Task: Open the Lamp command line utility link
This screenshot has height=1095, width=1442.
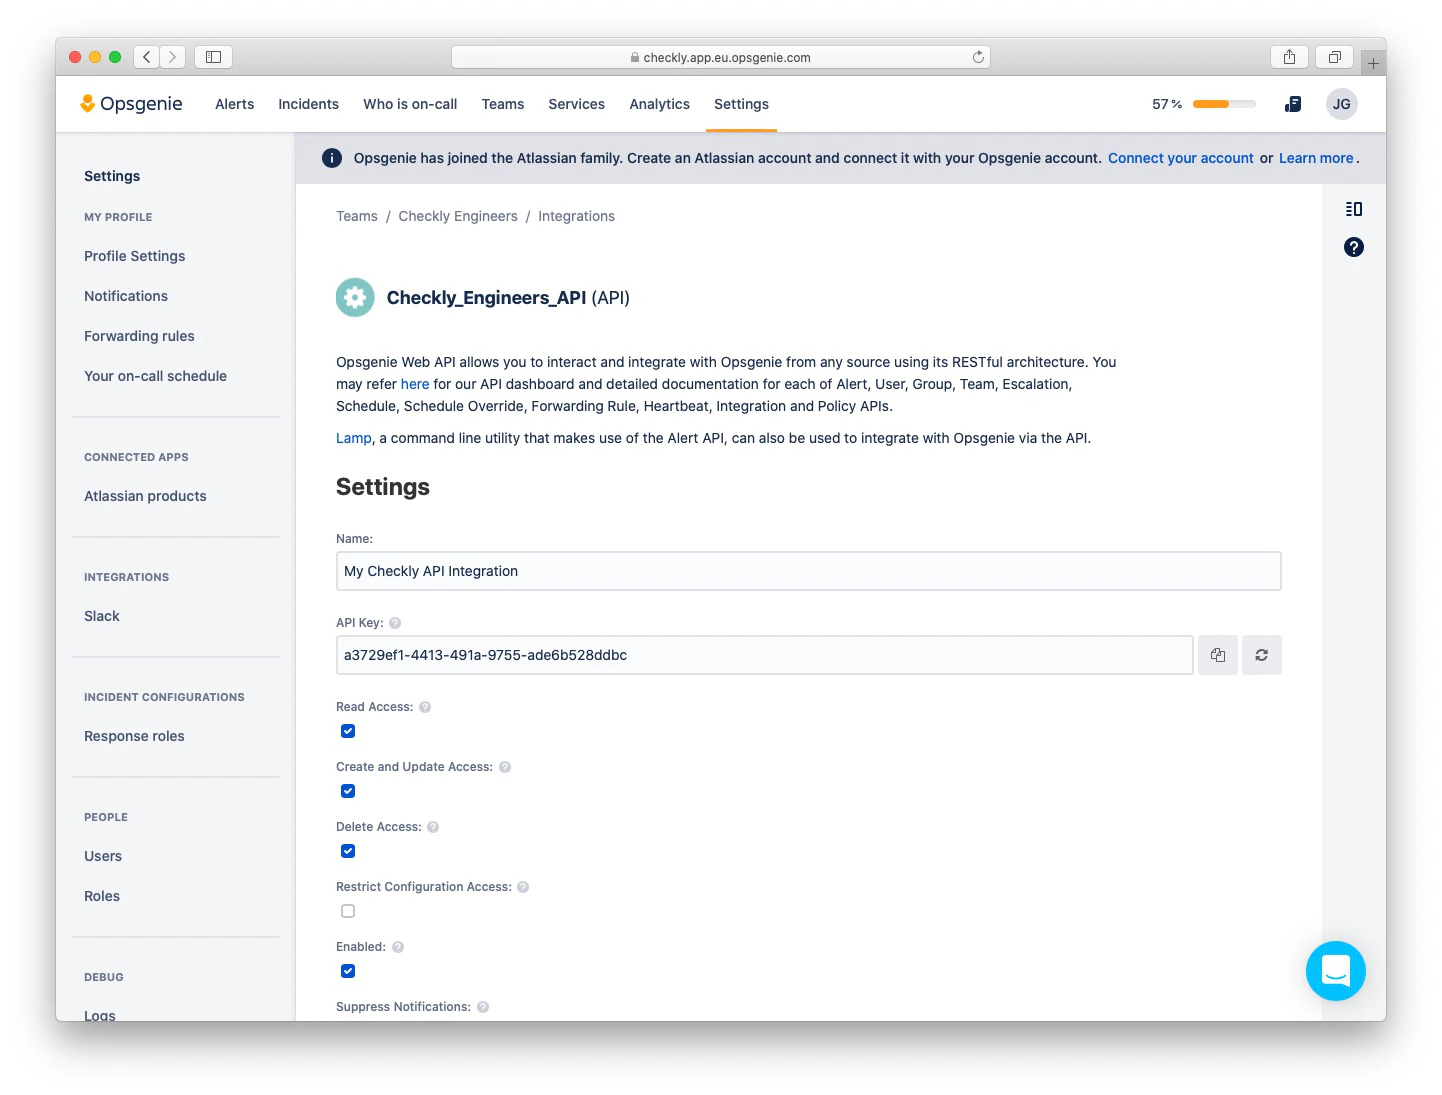Action: tap(353, 437)
